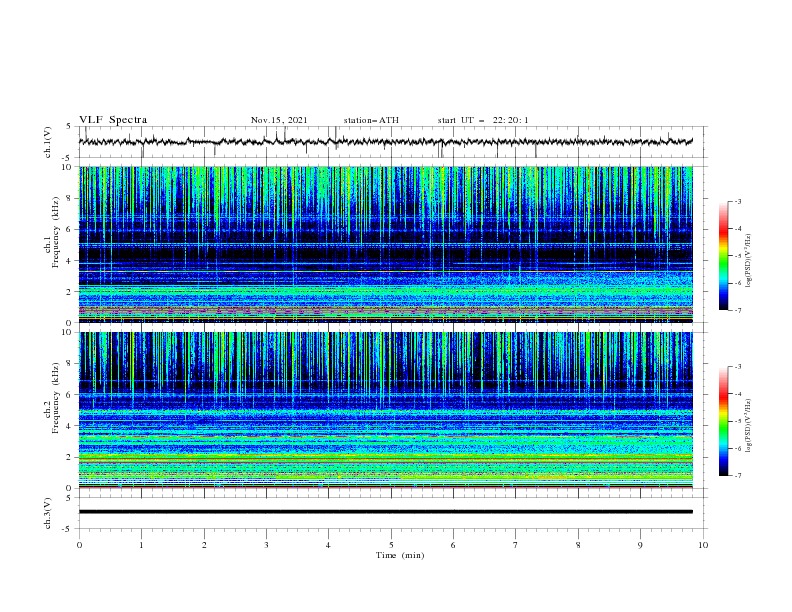This screenshot has height=612, width=792.
Task: Click the ch.1 spectrogram color bar
Action: [723, 256]
